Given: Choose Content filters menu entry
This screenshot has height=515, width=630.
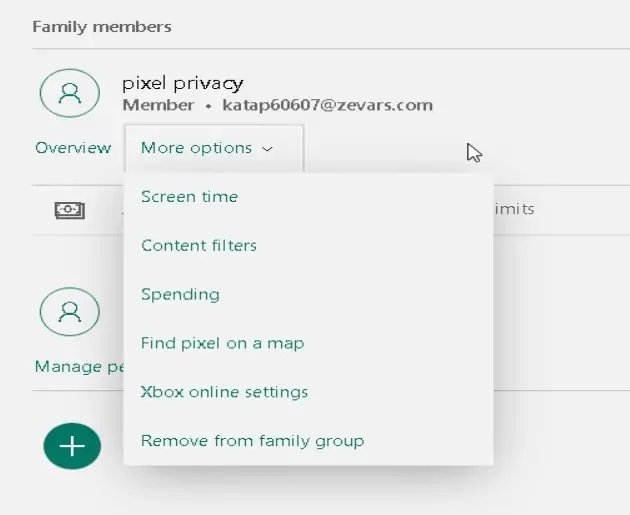Looking at the screenshot, I should click(199, 245).
